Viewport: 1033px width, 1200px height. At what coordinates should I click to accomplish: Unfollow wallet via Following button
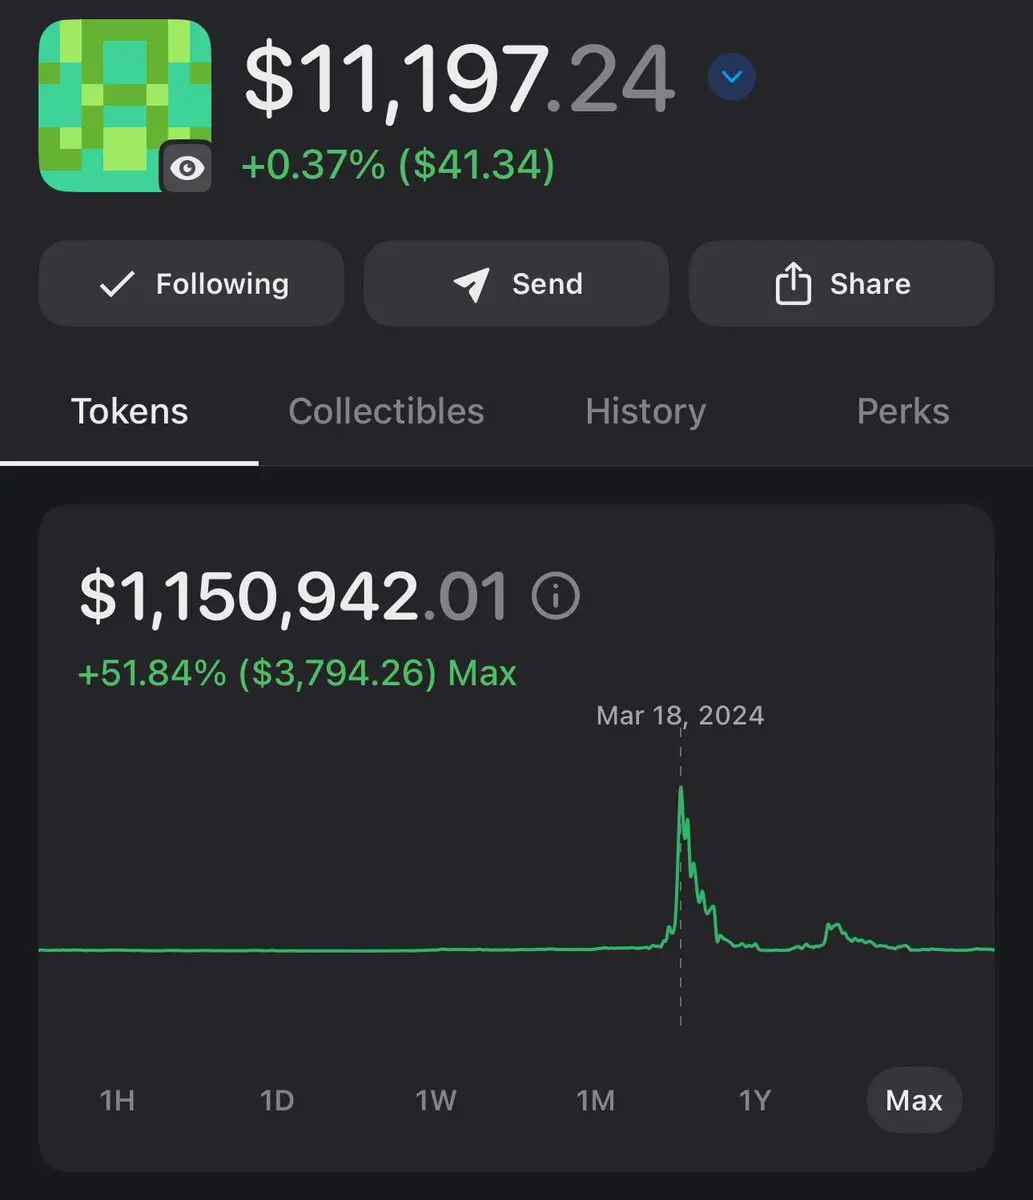[x=191, y=284]
